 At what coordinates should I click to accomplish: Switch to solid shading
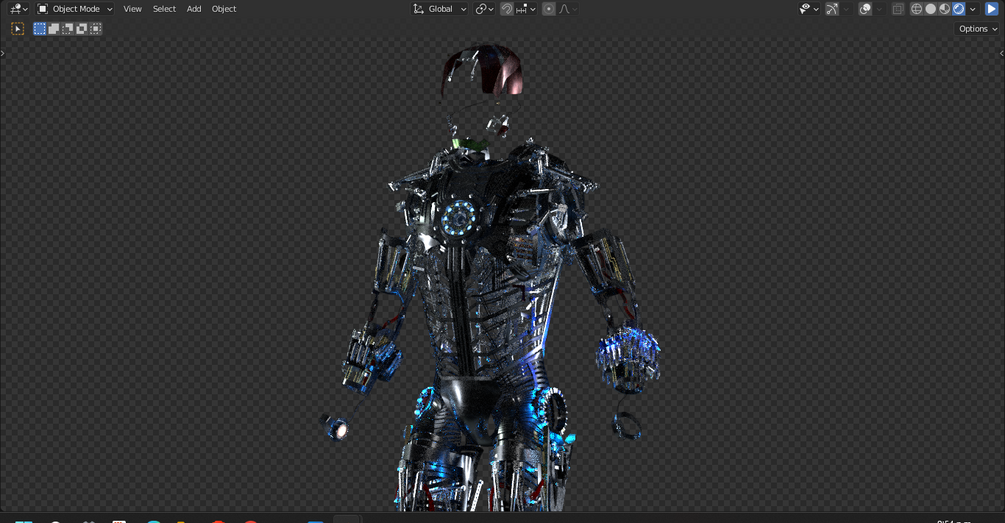[x=931, y=9]
